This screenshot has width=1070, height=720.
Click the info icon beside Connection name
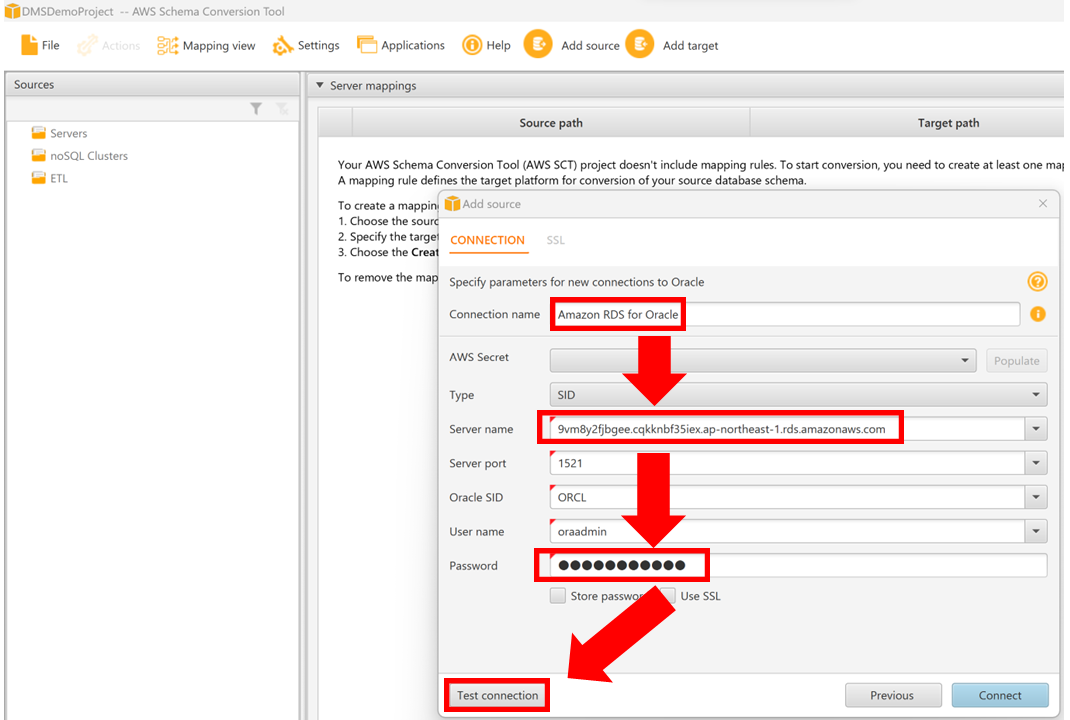pyautogui.click(x=1037, y=314)
